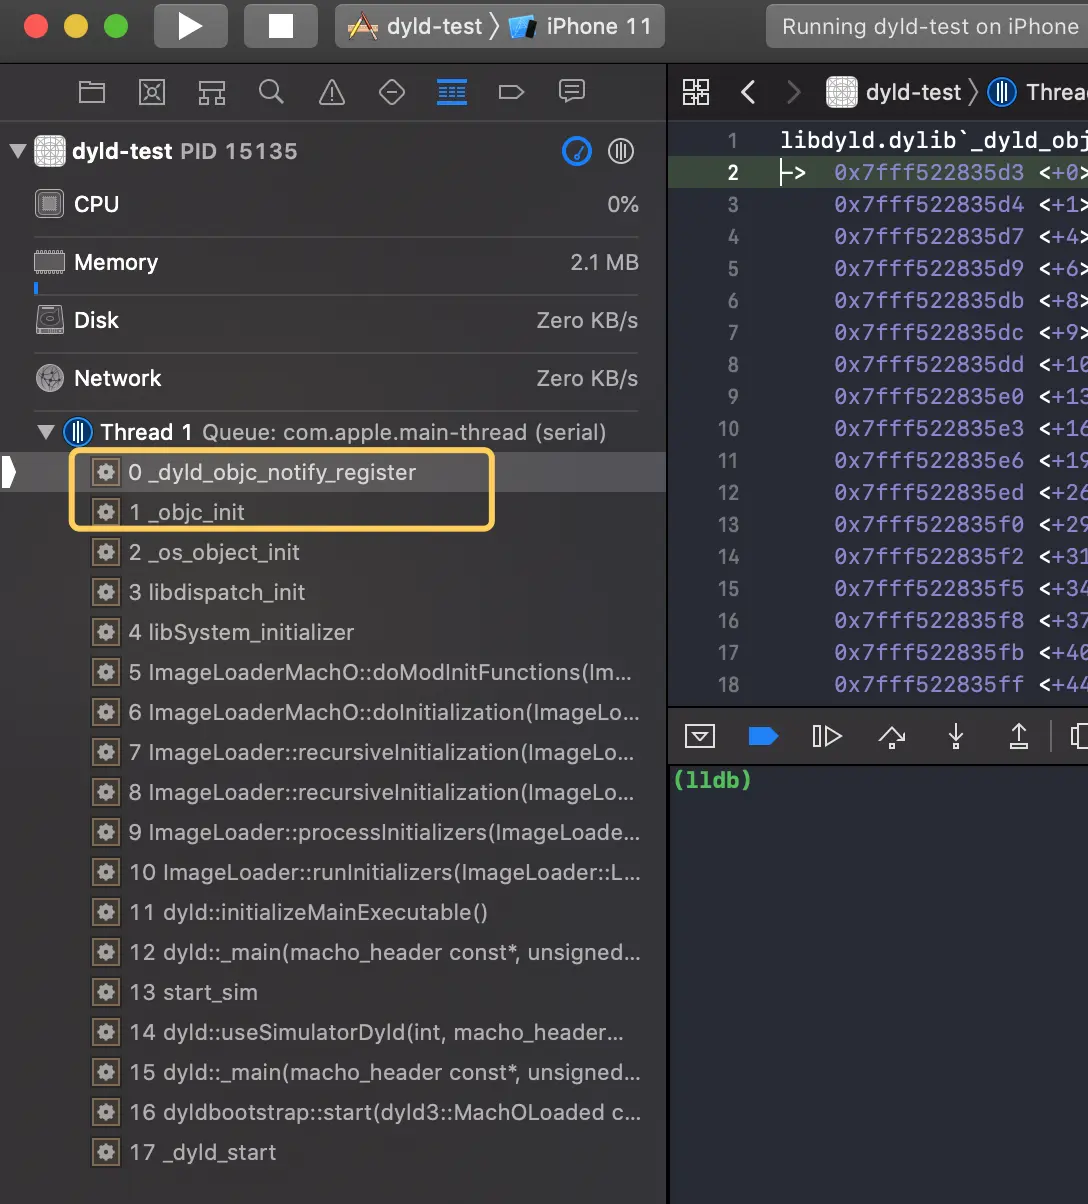Click Continue program execution button

pyautogui.click(x=827, y=737)
